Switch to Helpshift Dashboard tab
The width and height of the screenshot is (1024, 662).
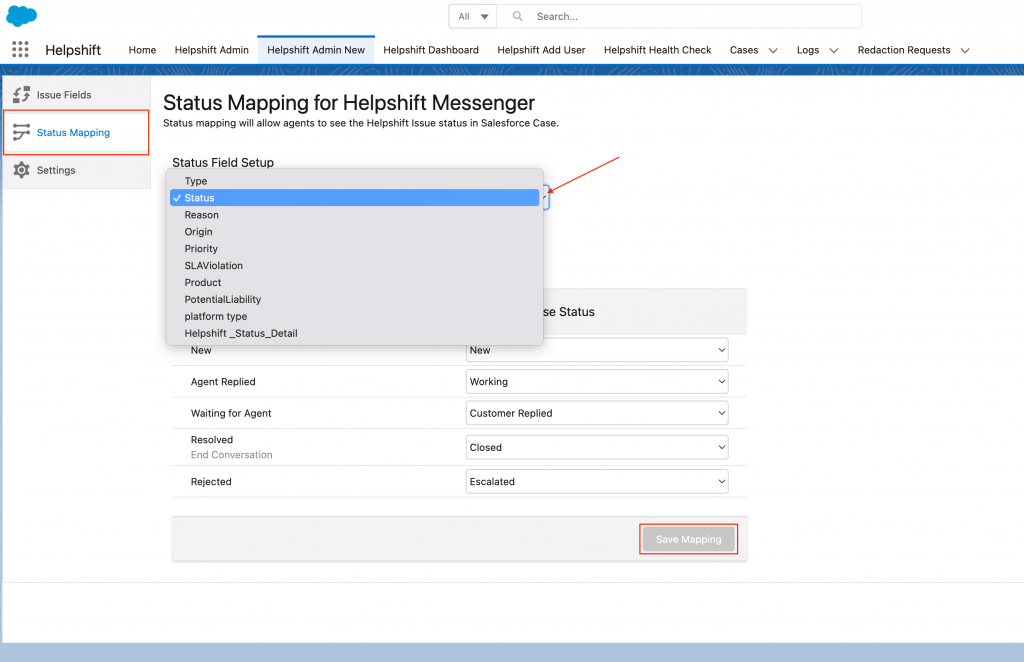coord(430,50)
